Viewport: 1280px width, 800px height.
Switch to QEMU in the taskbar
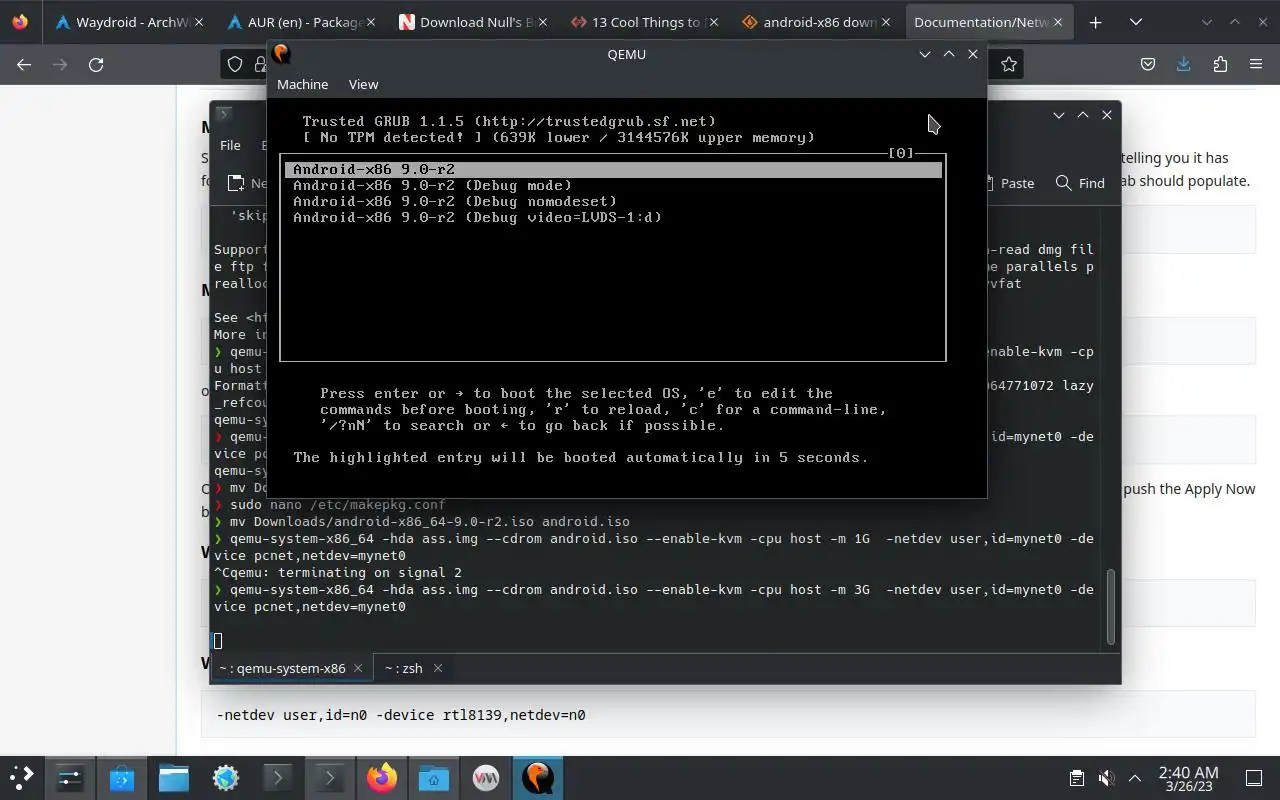point(538,777)
